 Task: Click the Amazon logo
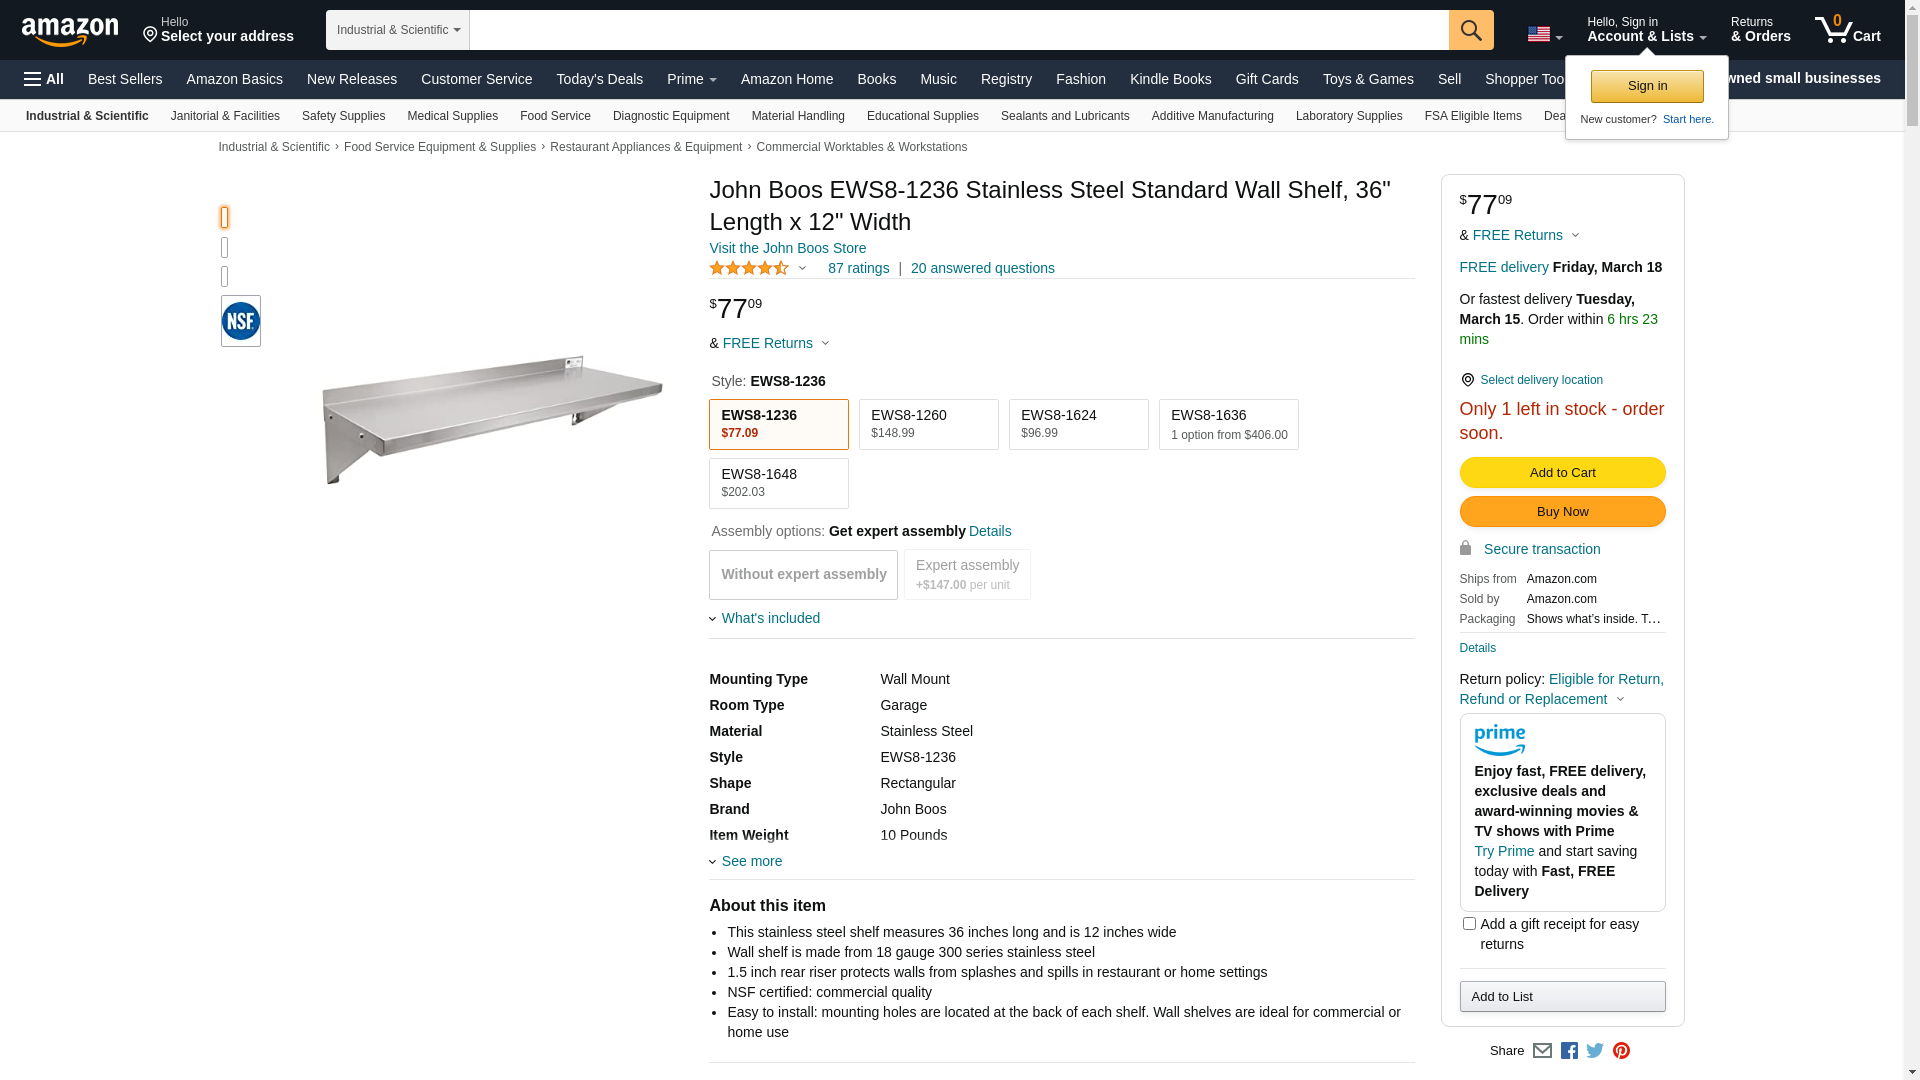pyautogui.click(x=70, y=31)
